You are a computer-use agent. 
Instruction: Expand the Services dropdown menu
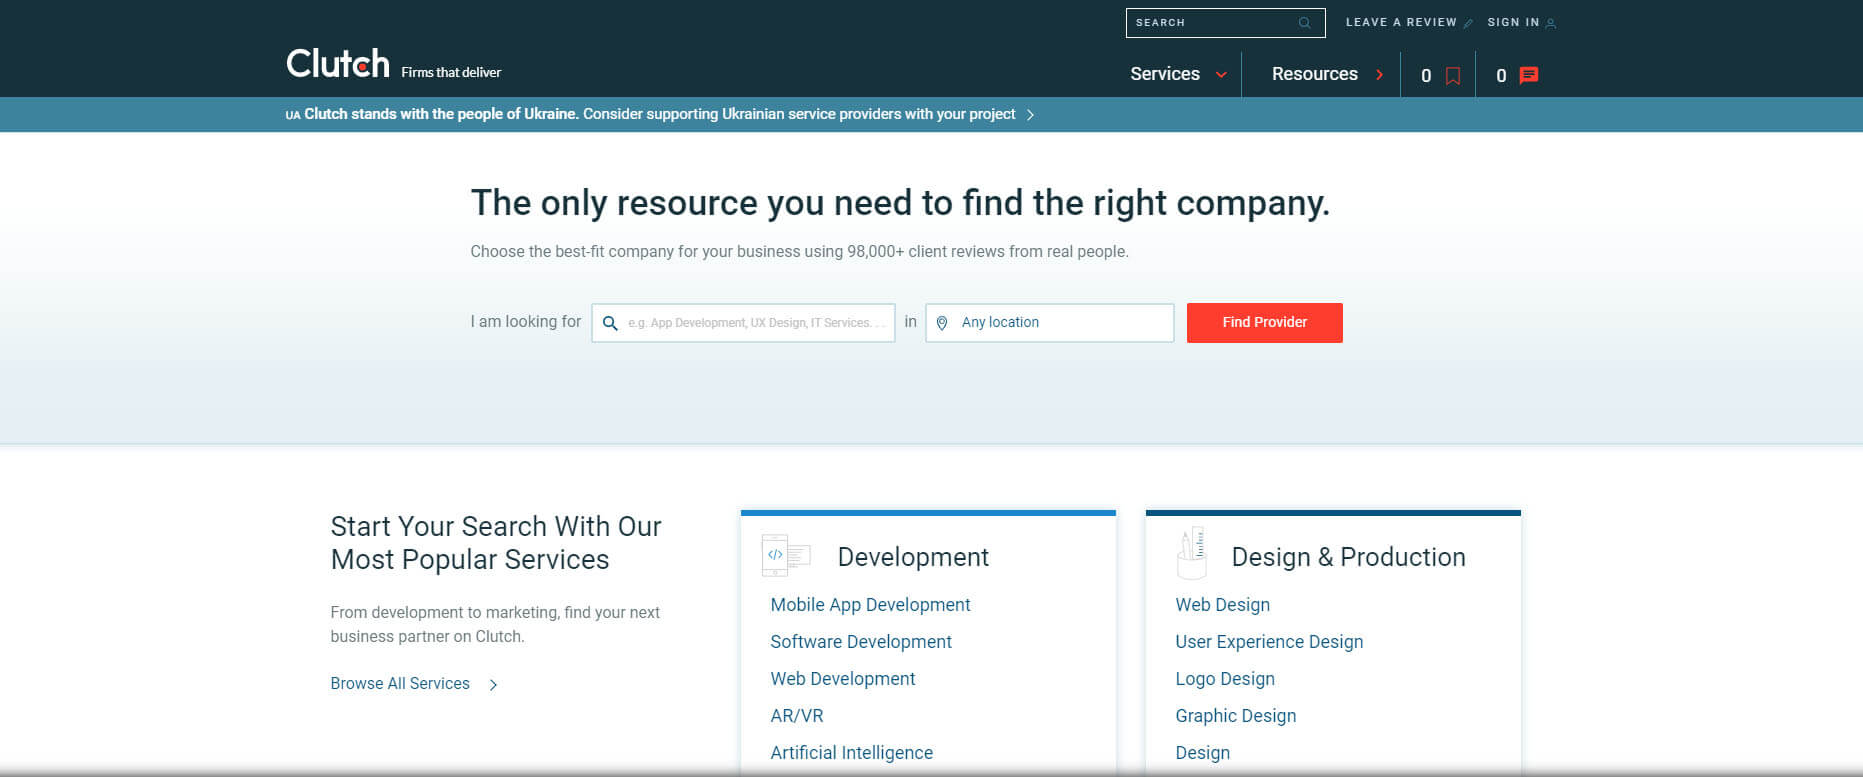(1178, 74)
